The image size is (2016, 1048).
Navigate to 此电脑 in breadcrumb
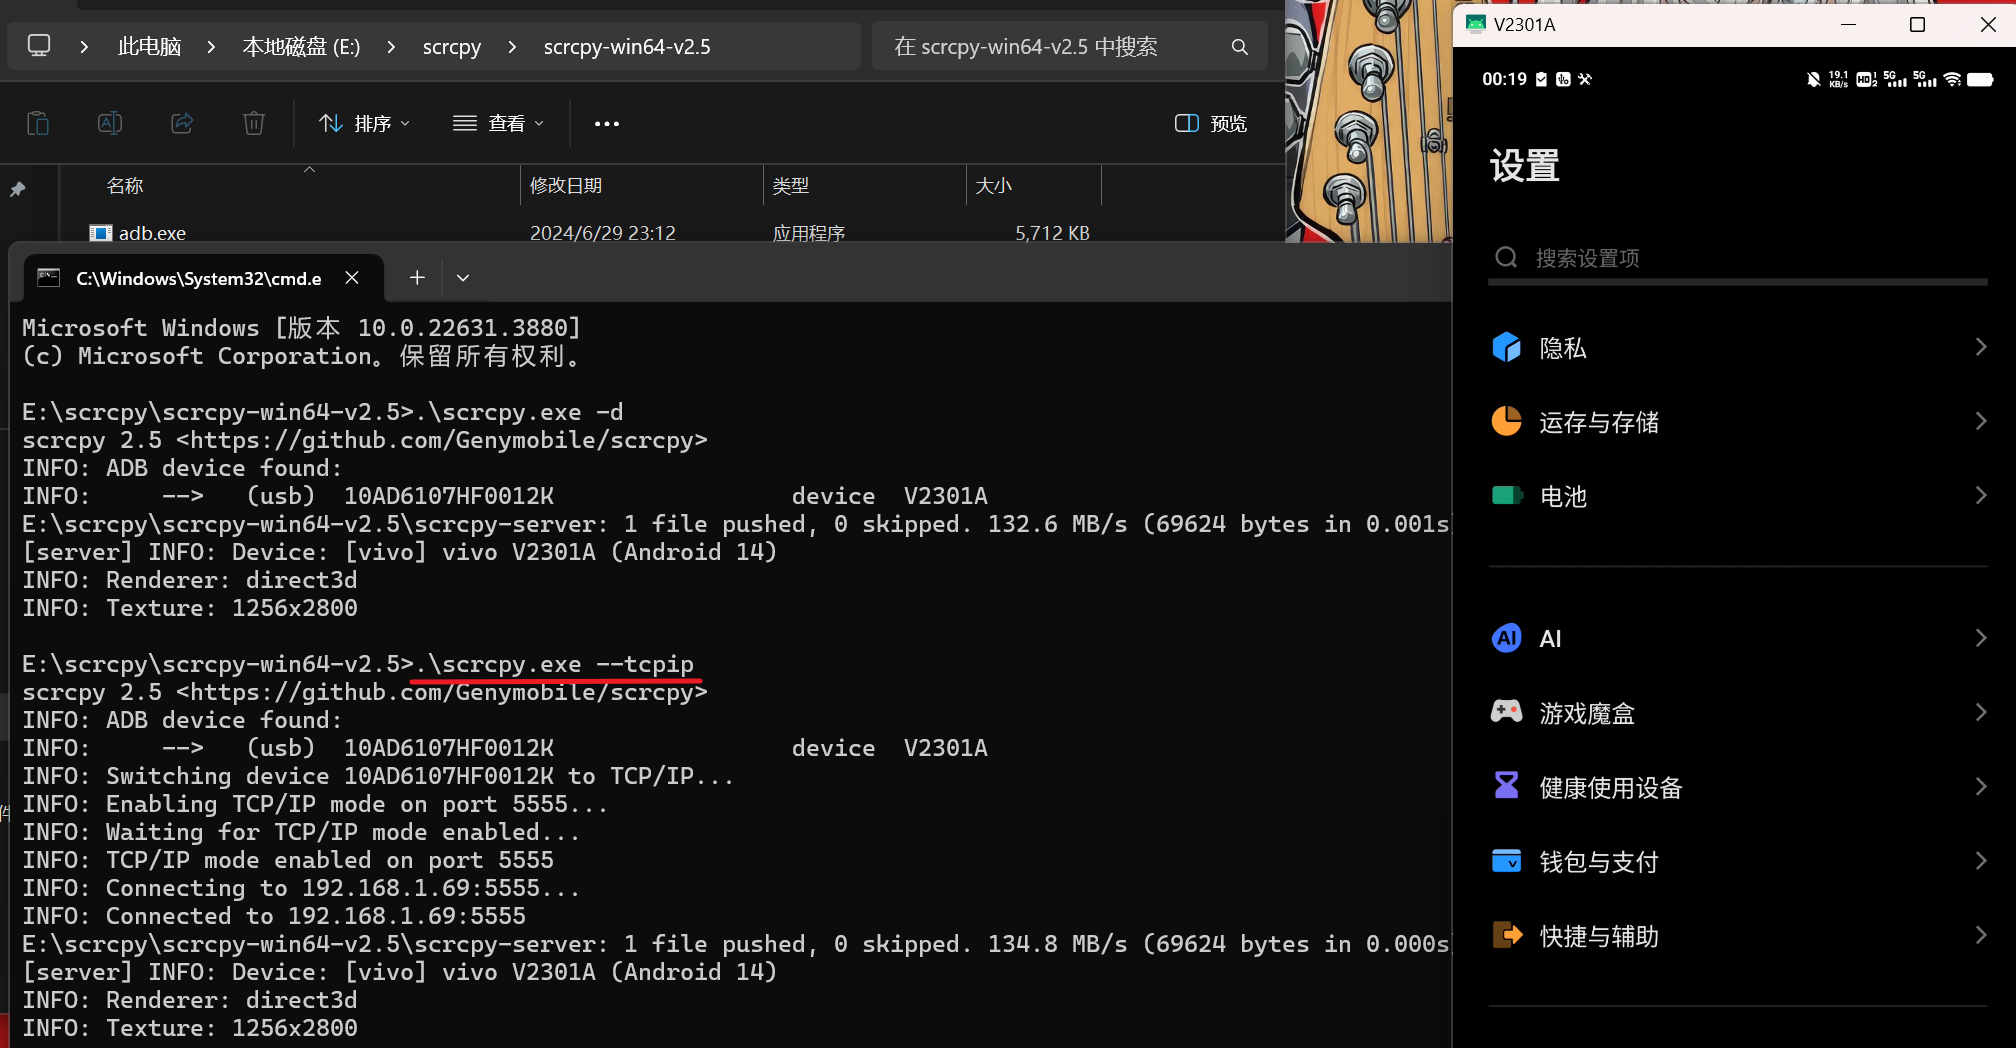pos(149,47)
